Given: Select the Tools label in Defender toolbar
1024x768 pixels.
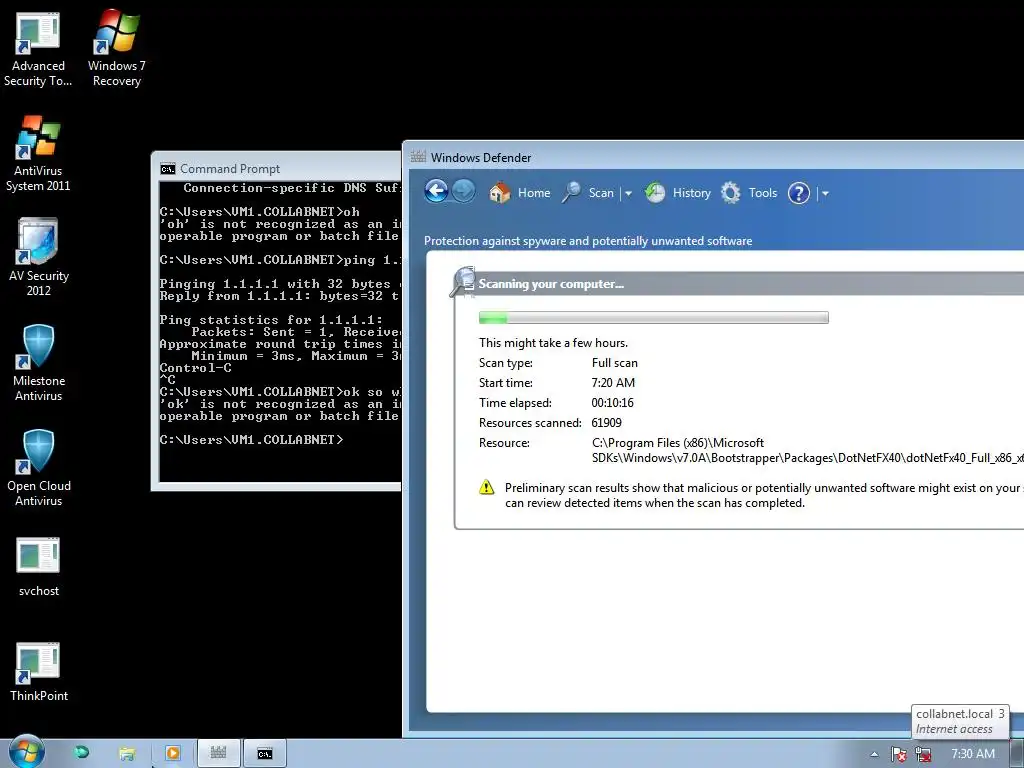Looking at the screenshot, I should 763,193.
